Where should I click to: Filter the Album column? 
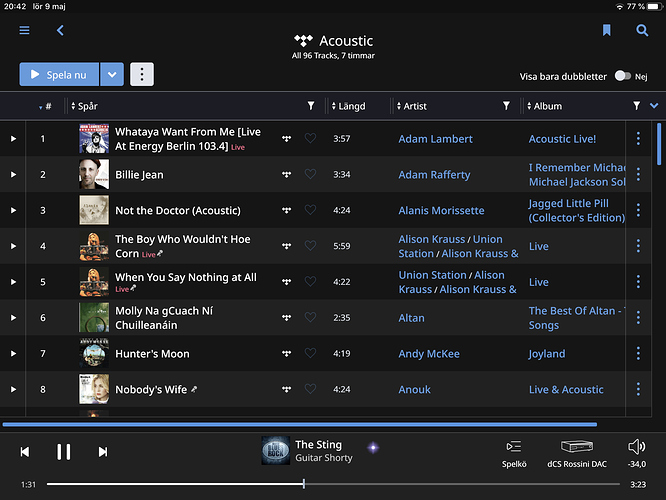click(x=636, y=106)
